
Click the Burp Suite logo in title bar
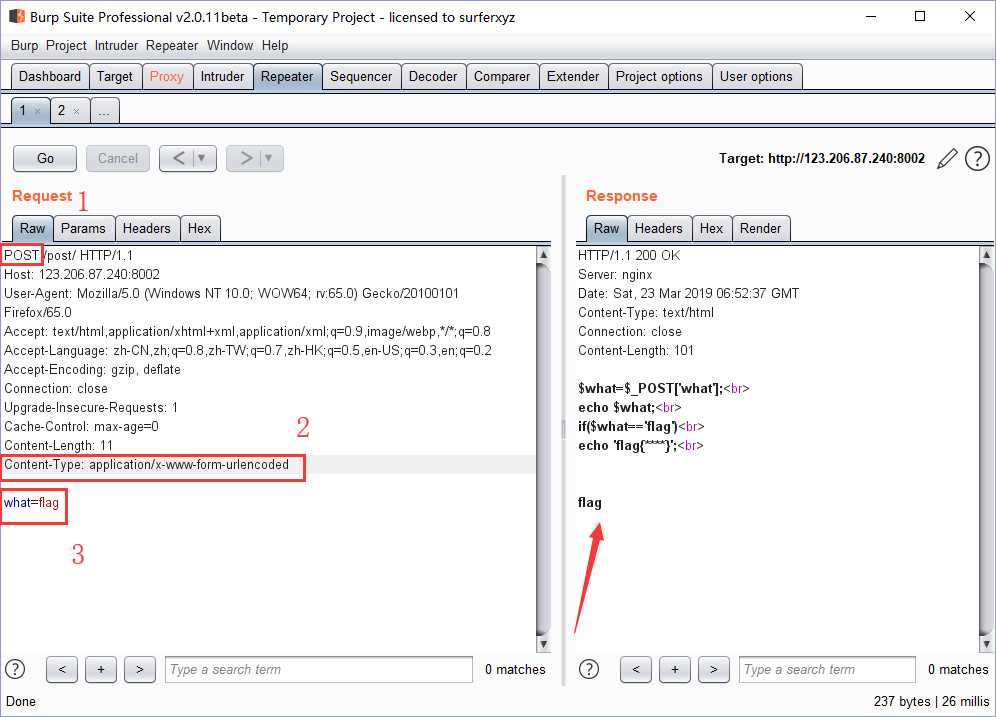tap(17, 16)
